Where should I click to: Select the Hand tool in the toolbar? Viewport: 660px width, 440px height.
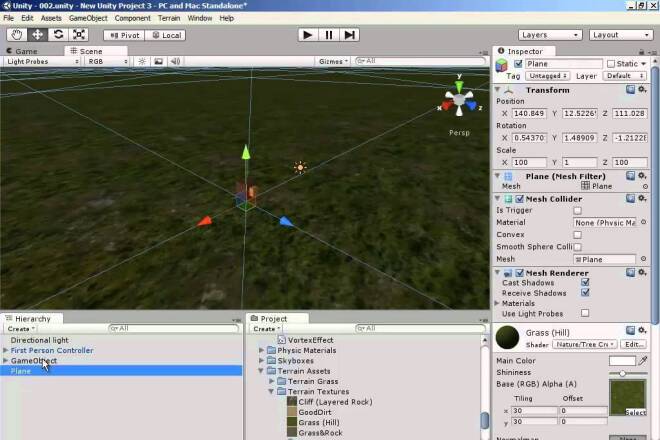17,35
